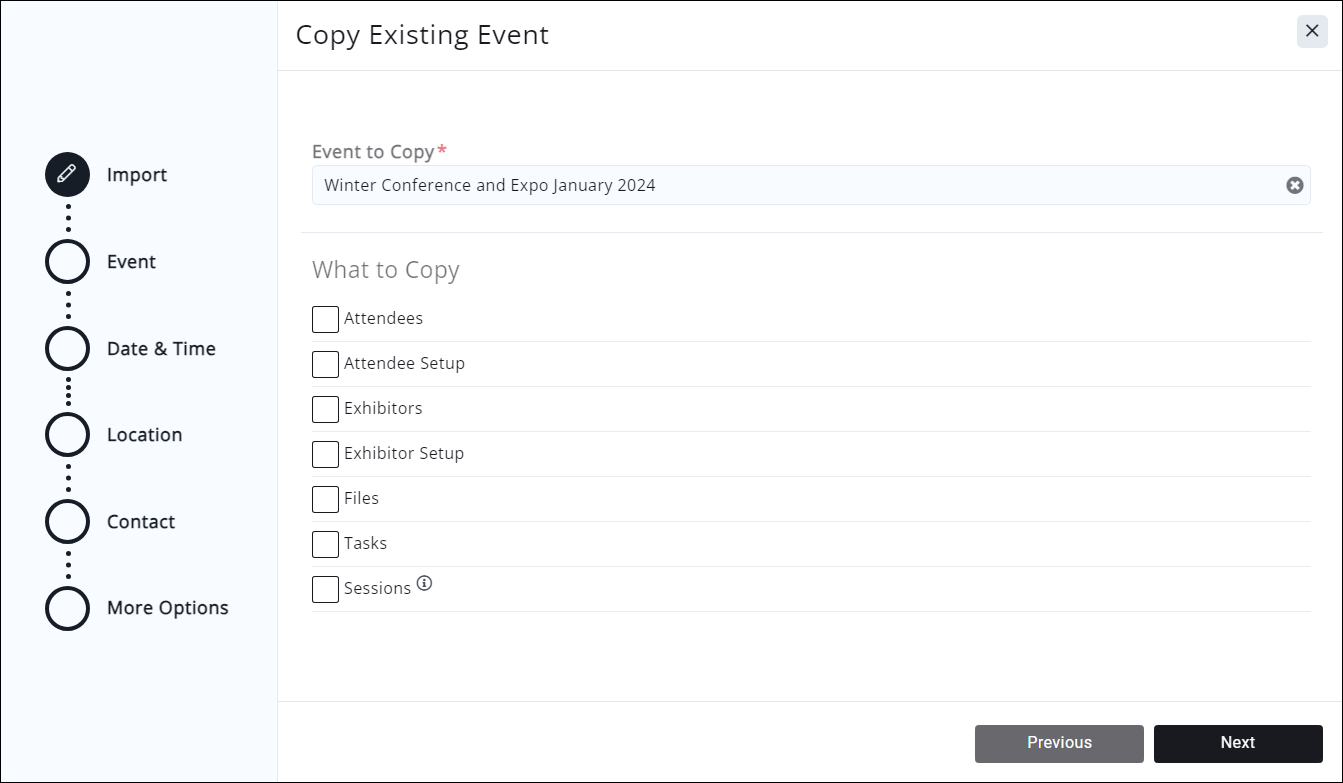The image size is (1343, 783).
Task: Check the Attendee Setup option
Action: (x=325, y=364)
